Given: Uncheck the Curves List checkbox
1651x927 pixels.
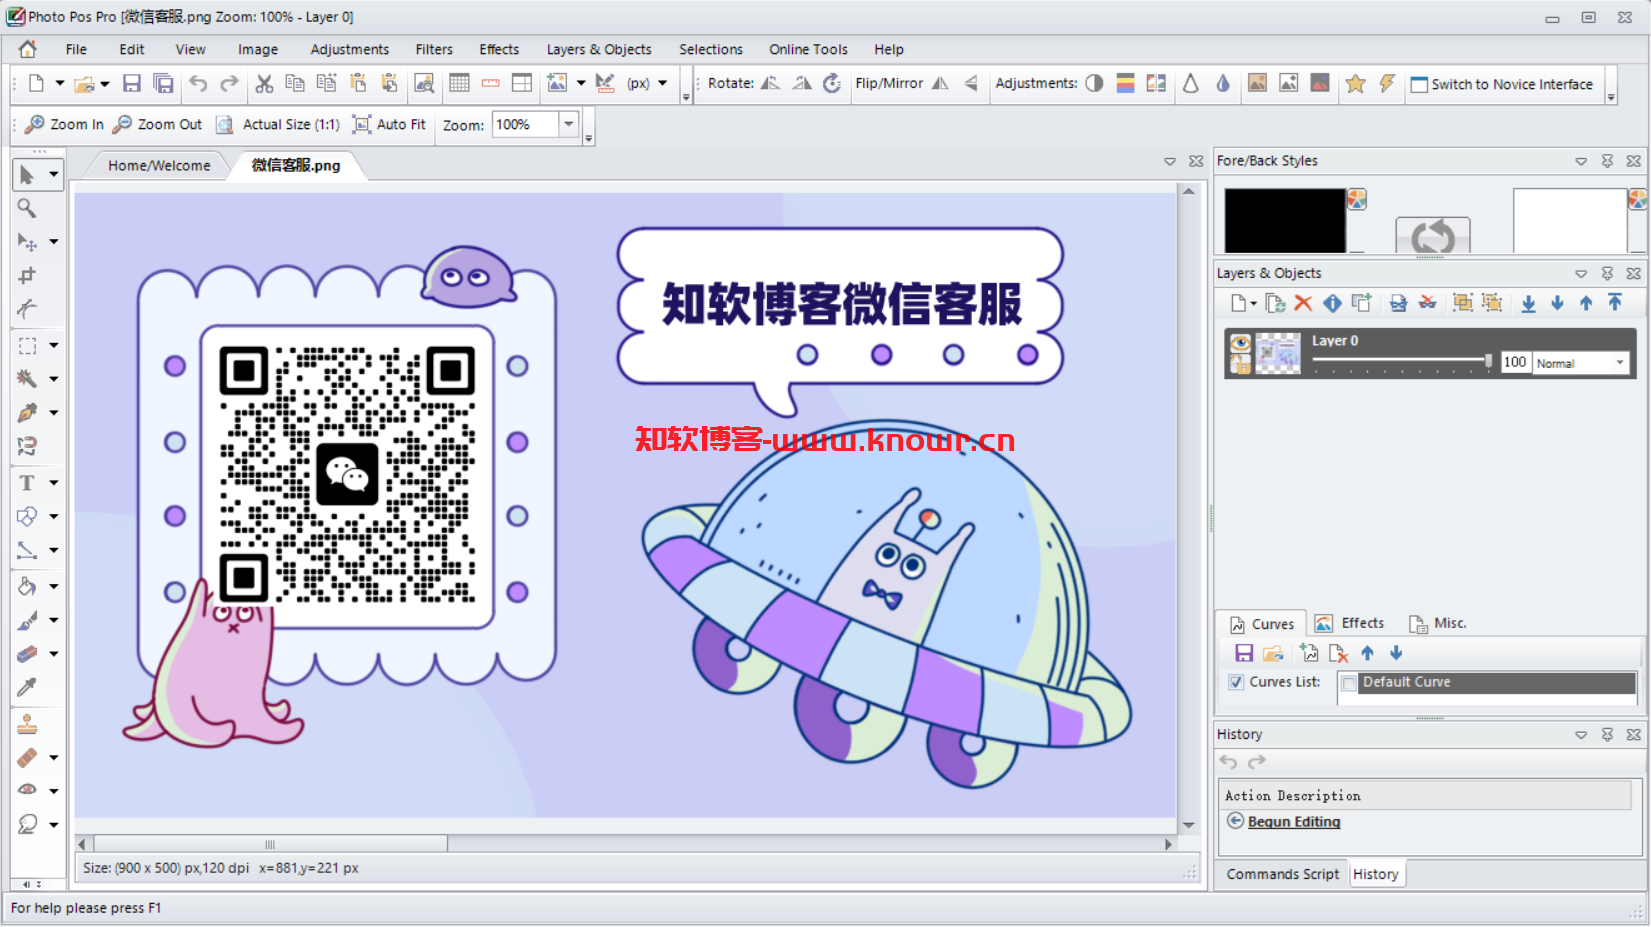Looking at the screenshot, I should point(1236,682).
